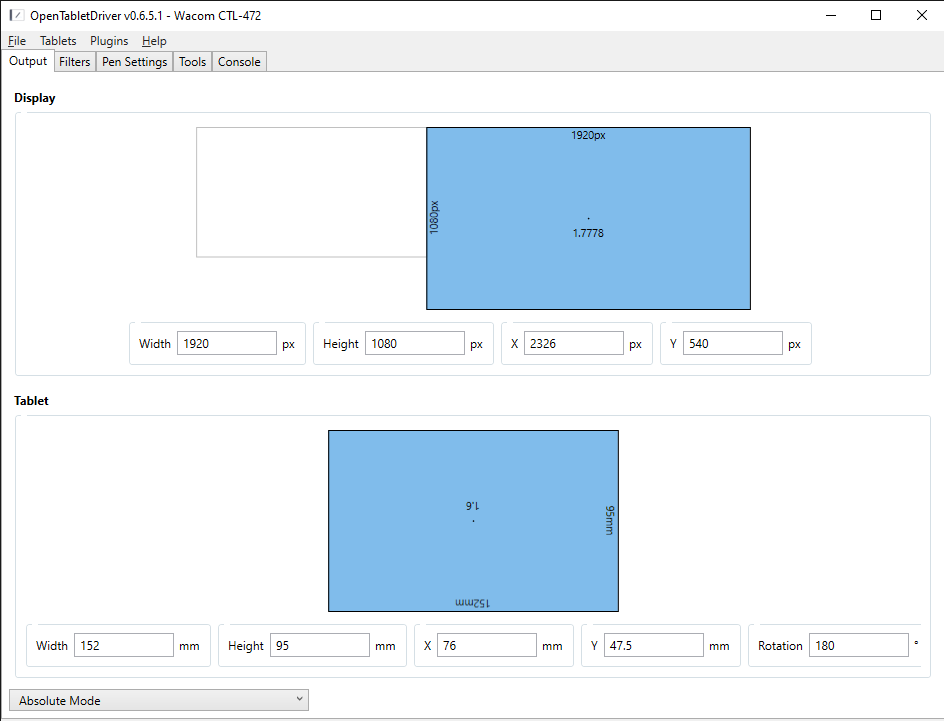This screenshot has width=944, height=721.
Task: Click the display Width input field
Action: 226,344
